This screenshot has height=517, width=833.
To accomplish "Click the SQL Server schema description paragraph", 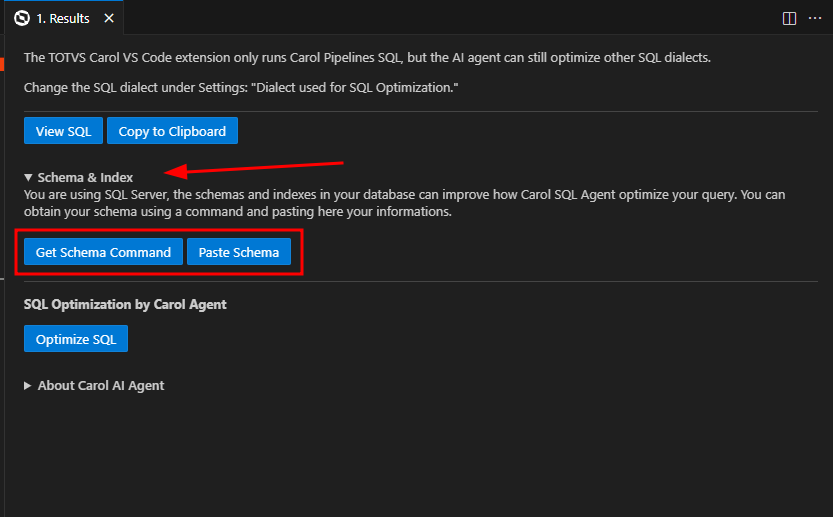I will [400, 203].
